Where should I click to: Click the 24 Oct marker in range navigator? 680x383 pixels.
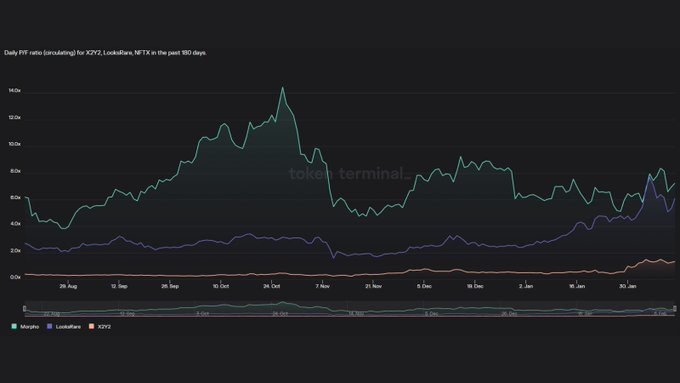(x=280, y=313)
